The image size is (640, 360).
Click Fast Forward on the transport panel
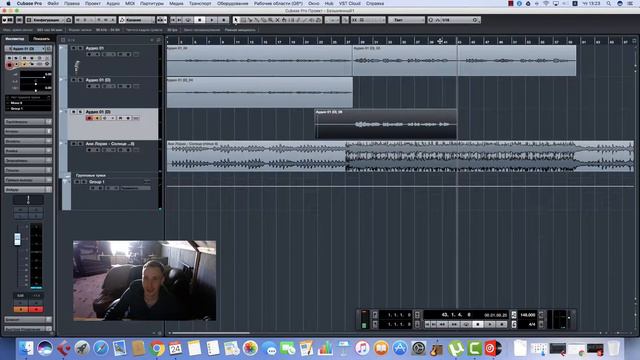[x=454, y=324]
